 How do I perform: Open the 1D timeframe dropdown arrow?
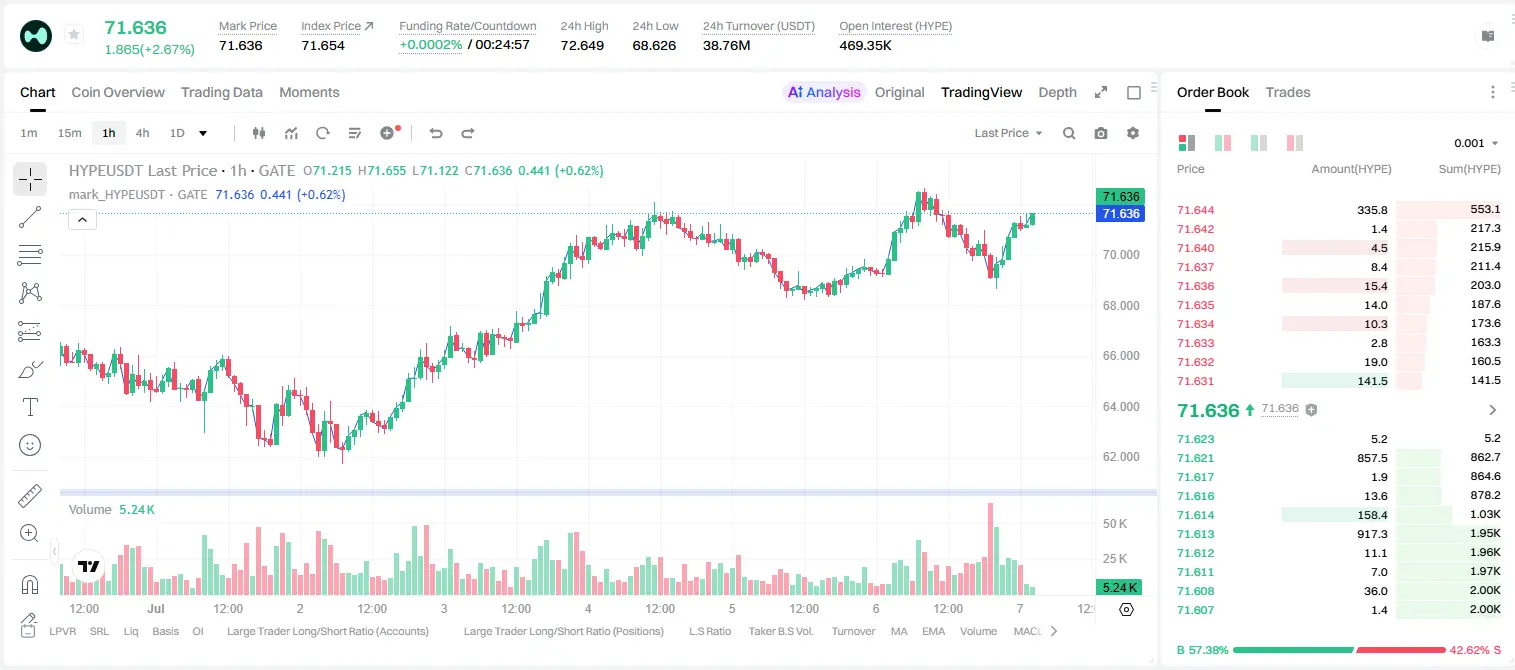click(x=203, y=133)
